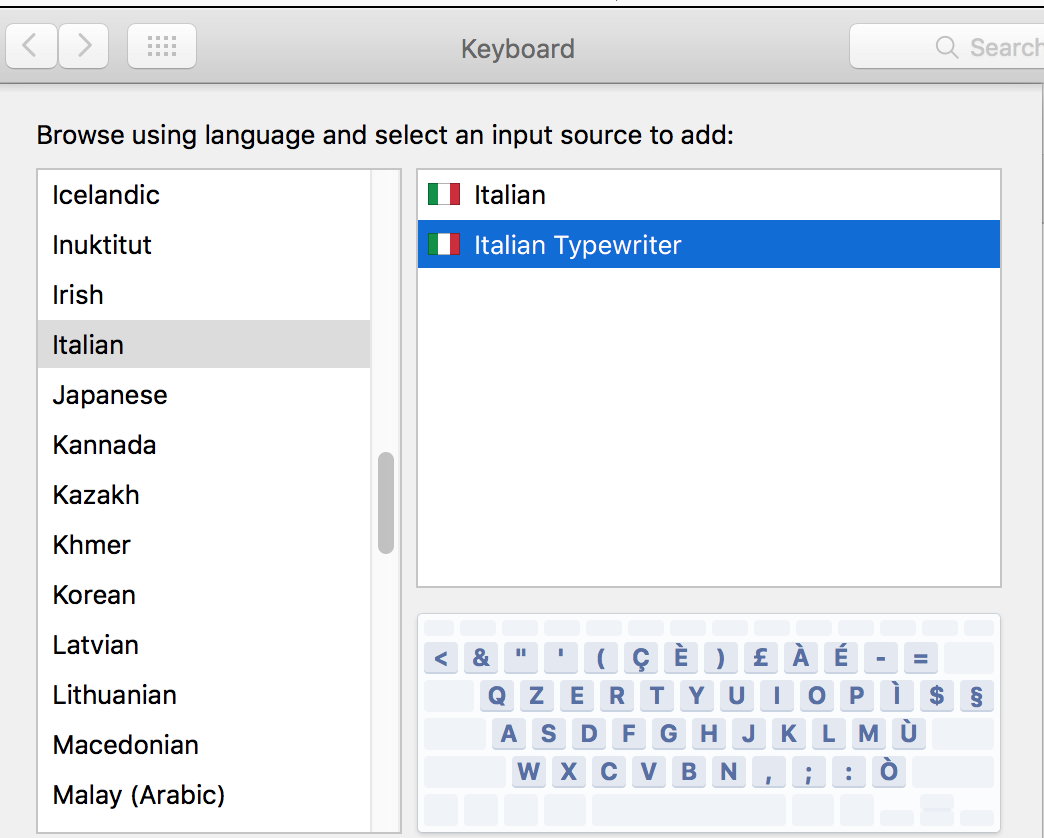Show all preferences grid icon
Image resolution: width=1044 pixels, height=838 pixels.
(162, 46)
